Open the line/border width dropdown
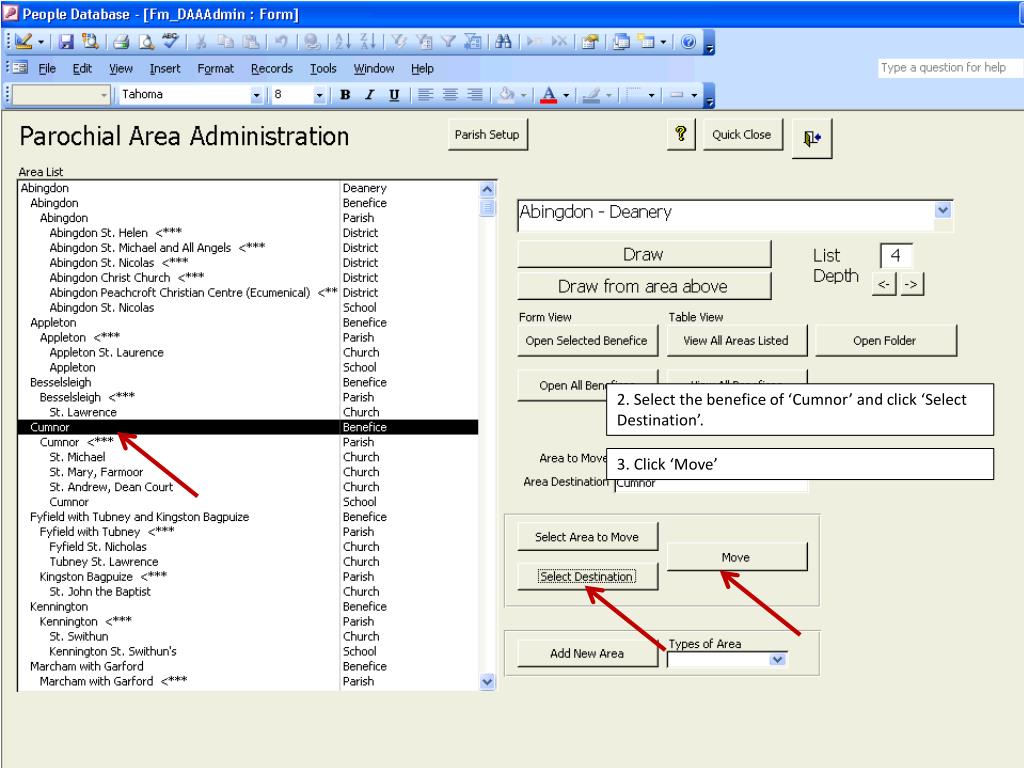This screenshot has width=1024, height=768. click(651, 95)
